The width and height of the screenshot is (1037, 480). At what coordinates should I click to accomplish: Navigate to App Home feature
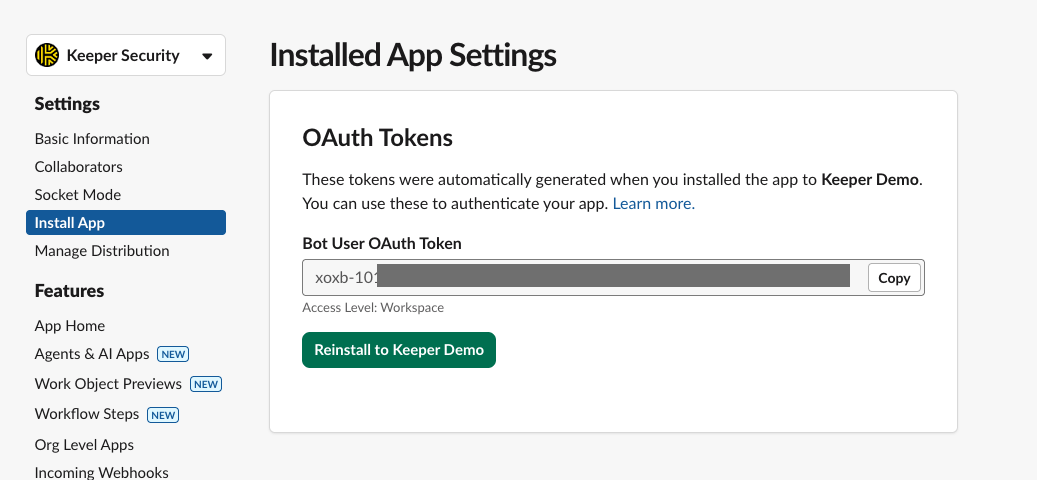(x=70, y=326)
